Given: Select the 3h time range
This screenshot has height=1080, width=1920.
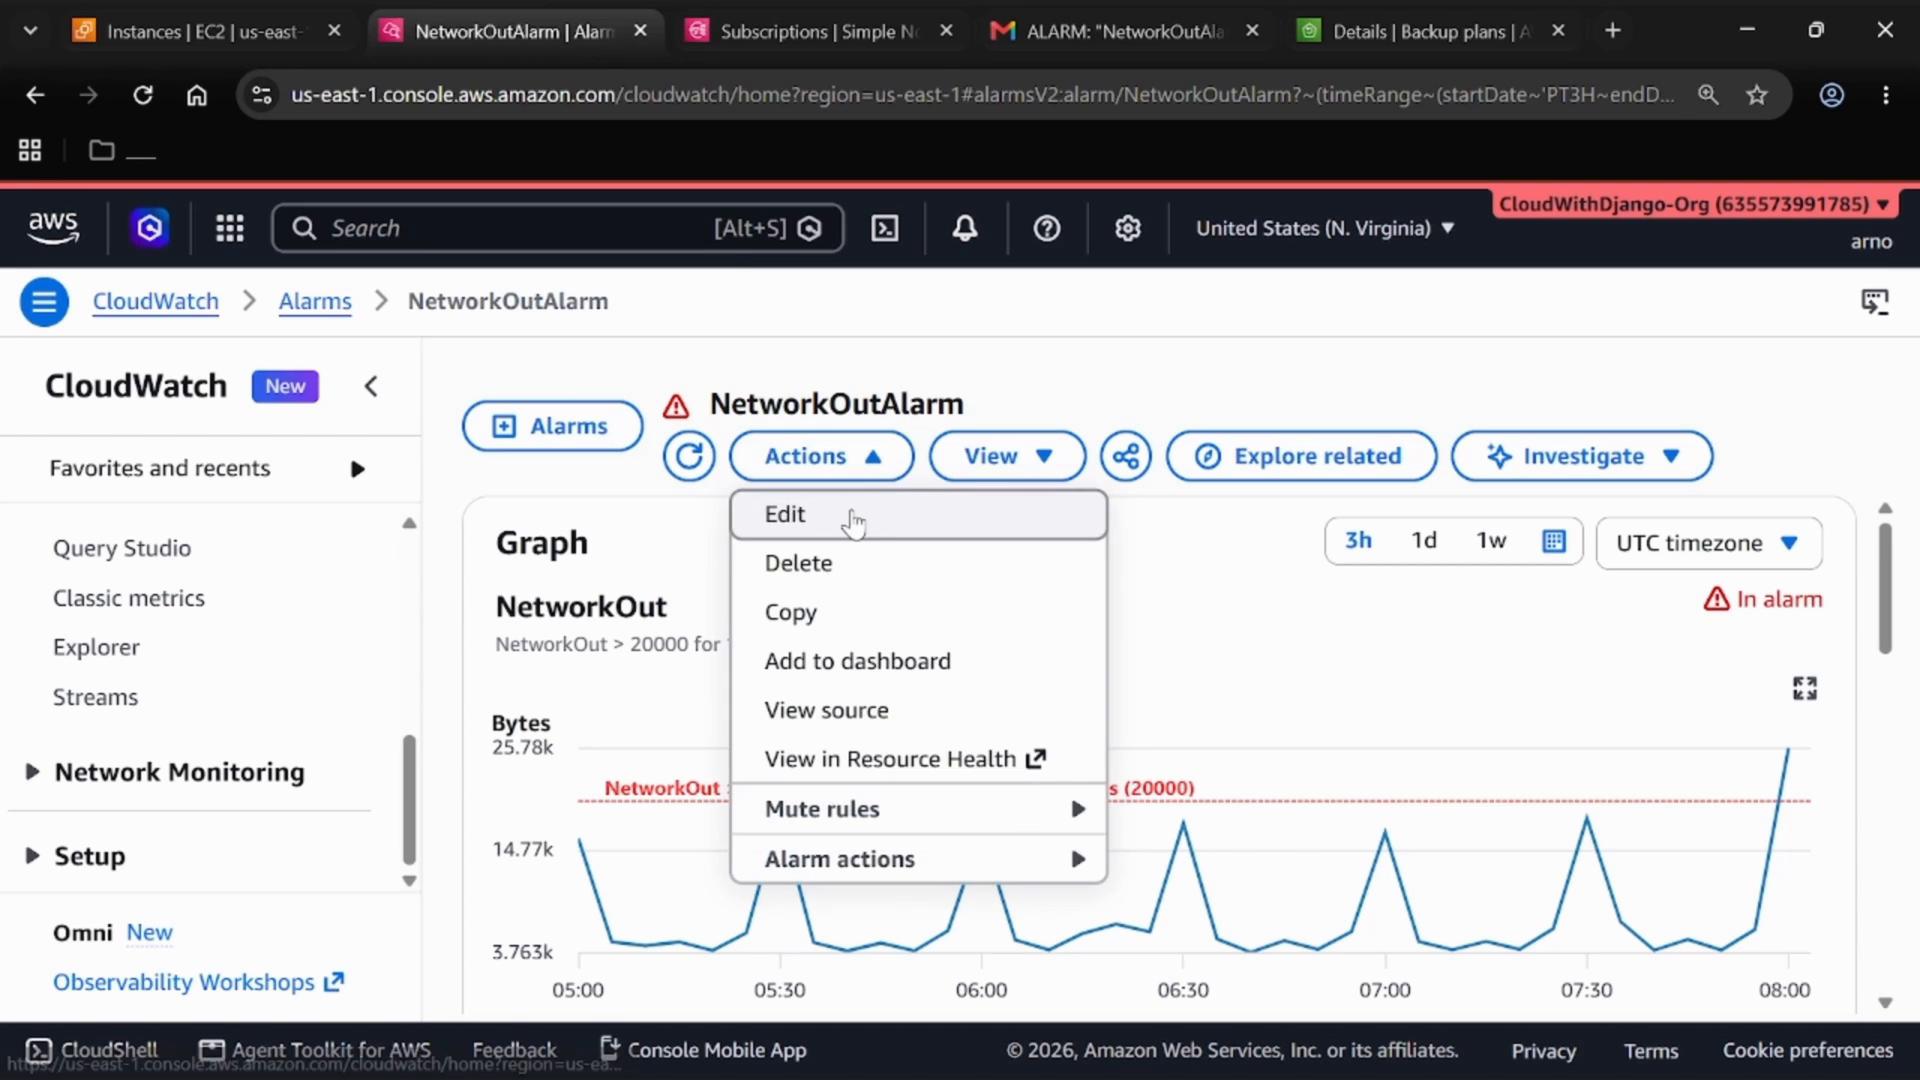Looking at the screenshot, I should pyautogui.click(x=1358, y=541).
